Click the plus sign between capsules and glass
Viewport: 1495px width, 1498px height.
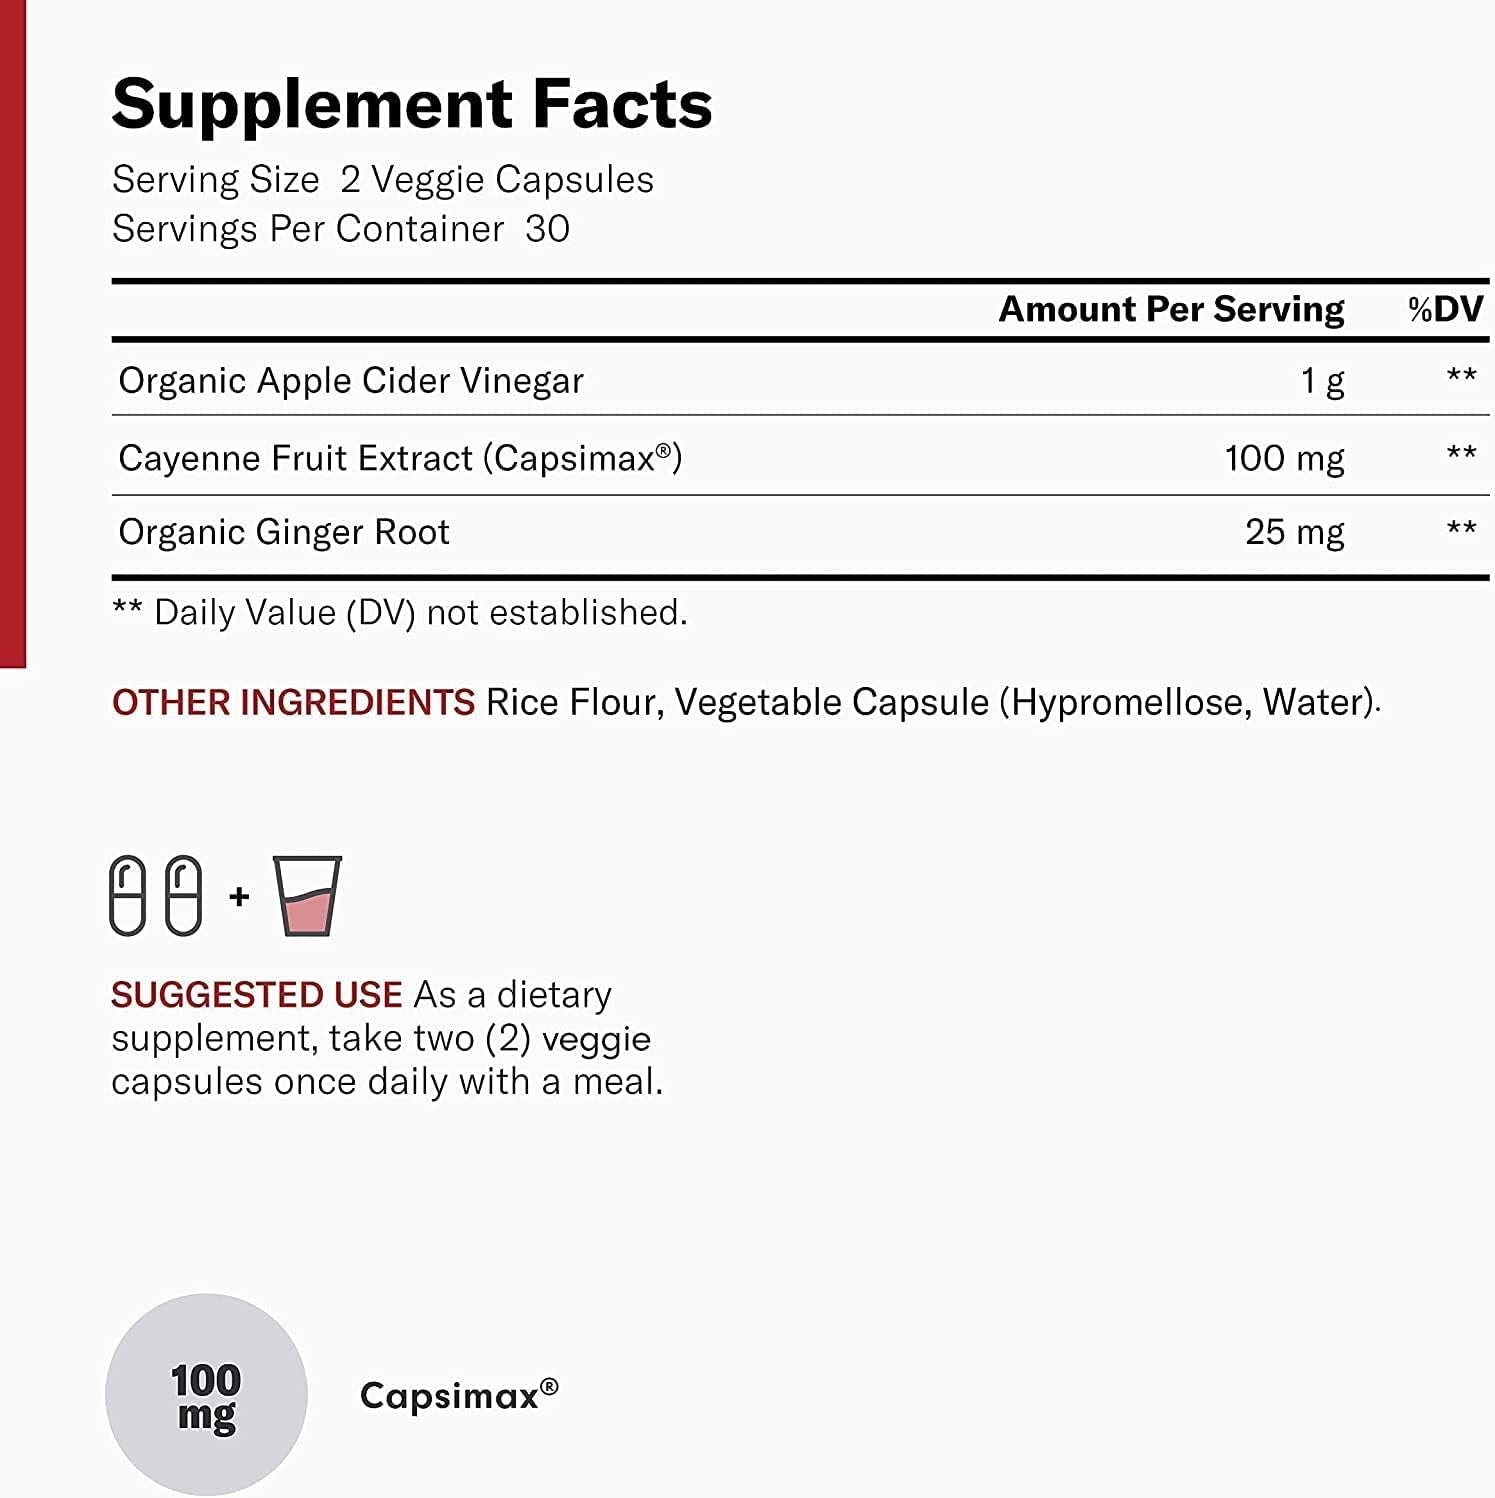[239, 896]
